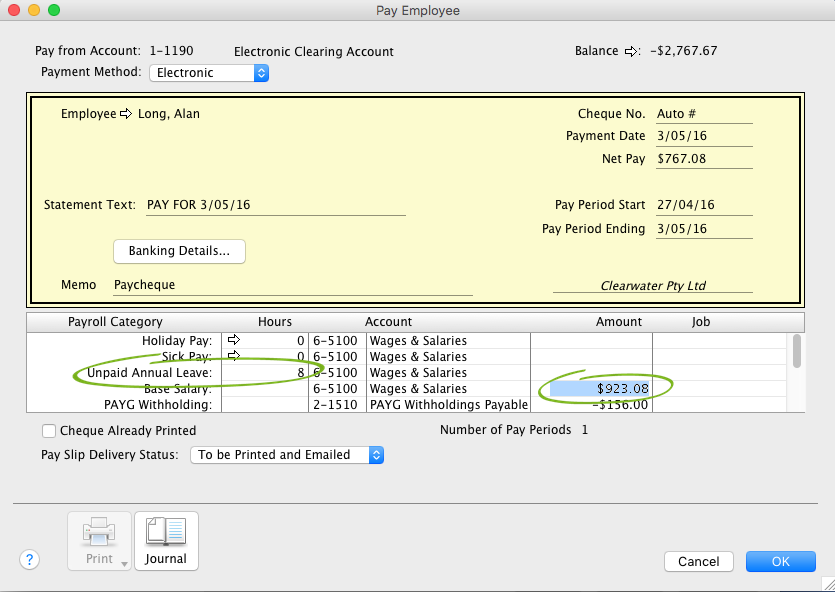Click the arrow next to Employee

pos(126,114)
